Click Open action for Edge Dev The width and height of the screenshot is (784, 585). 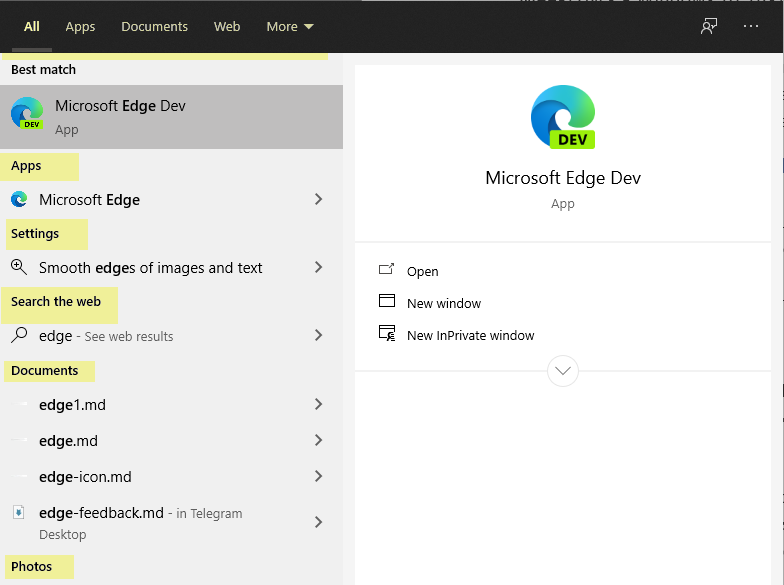coord(422,272)
